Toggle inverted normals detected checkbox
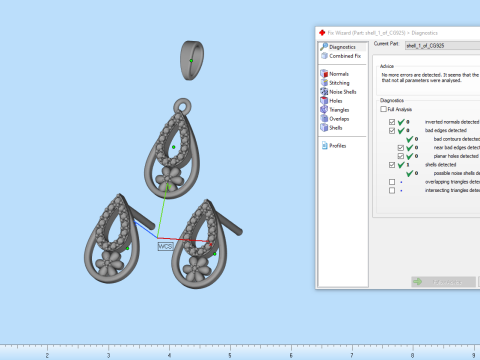This screenshot has height=360, width=480. (392, 122)
